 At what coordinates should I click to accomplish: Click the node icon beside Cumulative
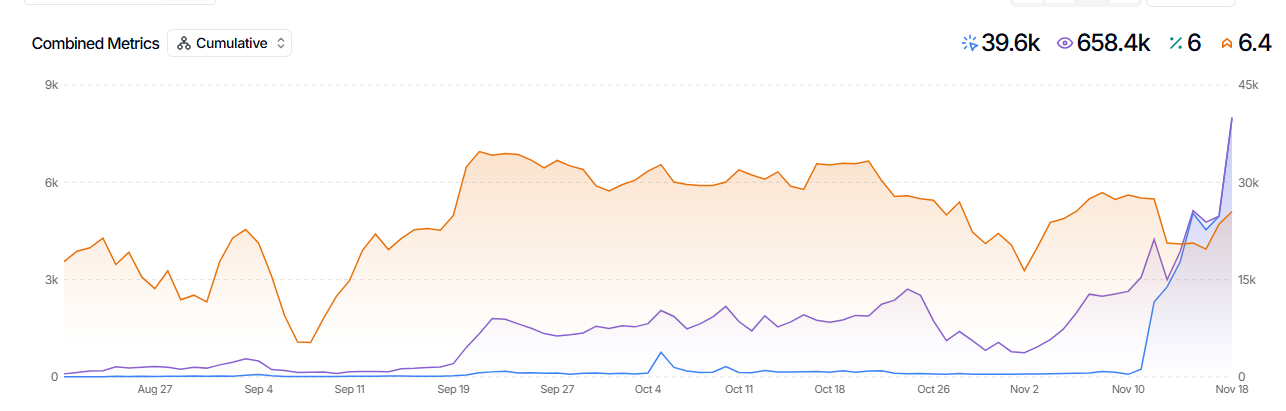click(184, 43)
